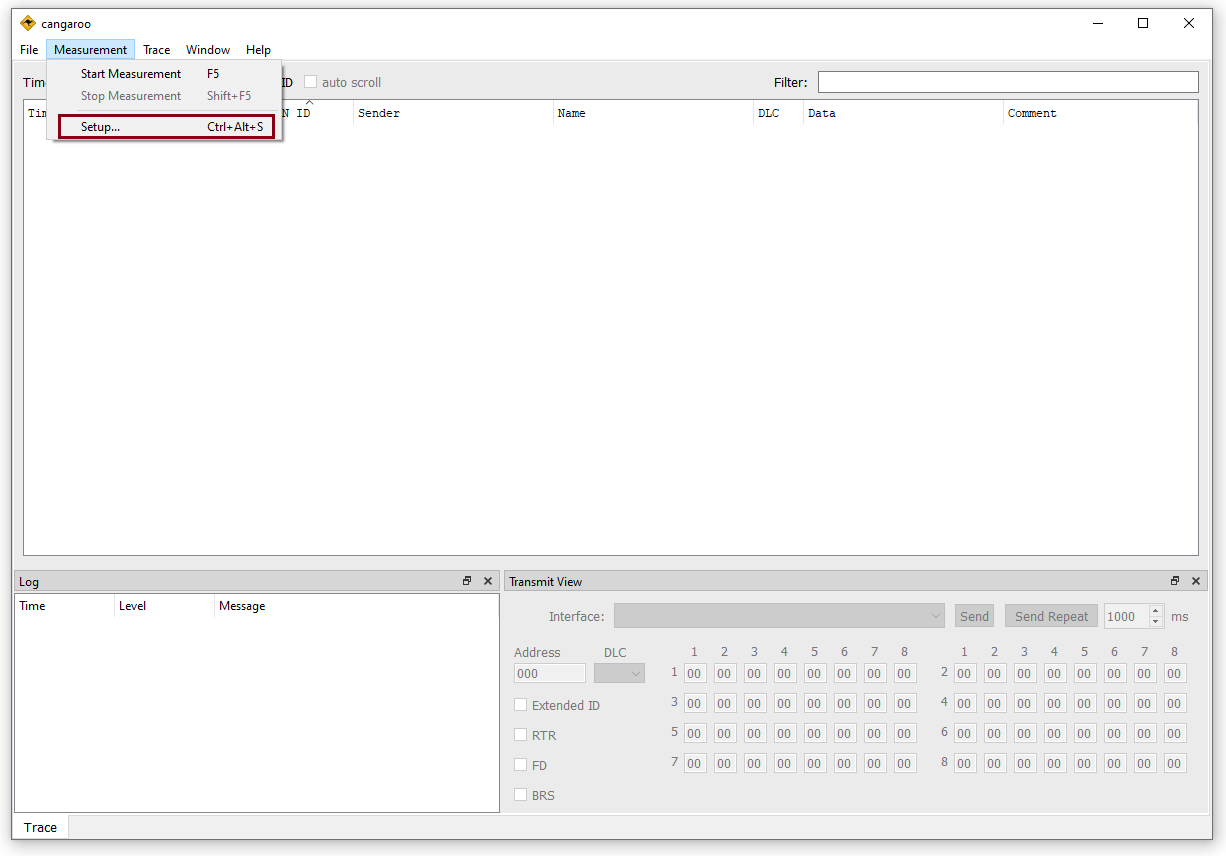Click first byte field in row 2

point(965,673)
